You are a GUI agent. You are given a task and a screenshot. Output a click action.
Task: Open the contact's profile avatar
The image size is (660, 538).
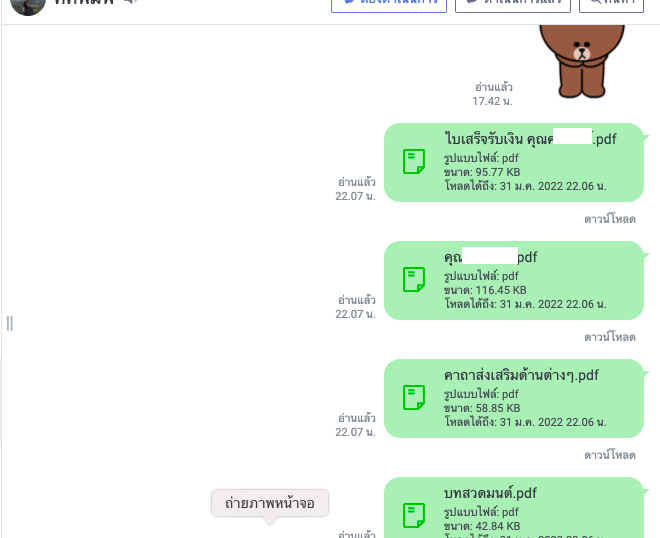coord(28,6)
